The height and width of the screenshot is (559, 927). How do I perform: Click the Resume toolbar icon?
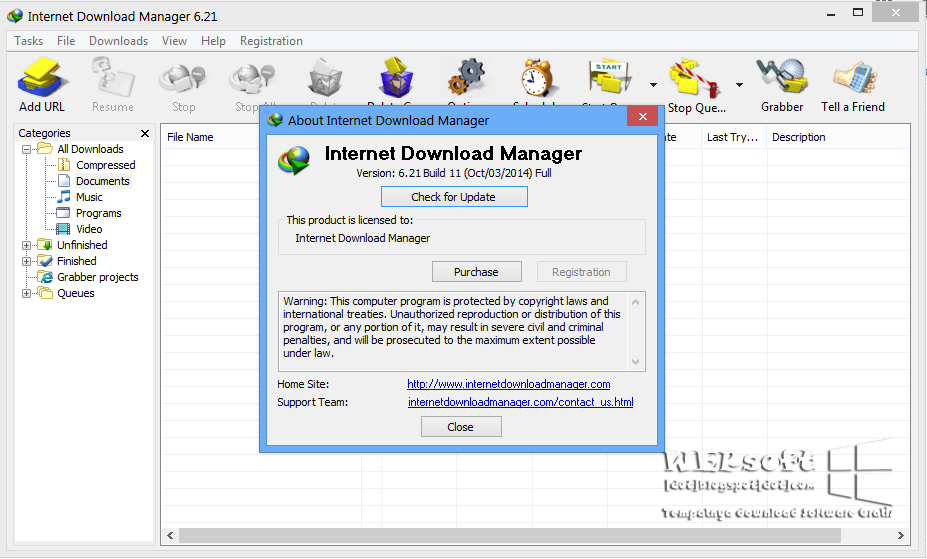click(x=112, y=78)
